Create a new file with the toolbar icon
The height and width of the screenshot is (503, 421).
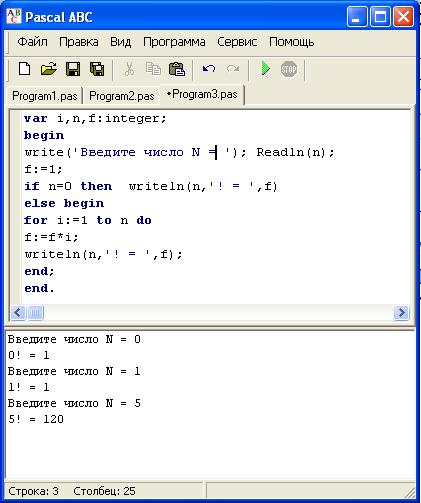(x=24, y=69)
